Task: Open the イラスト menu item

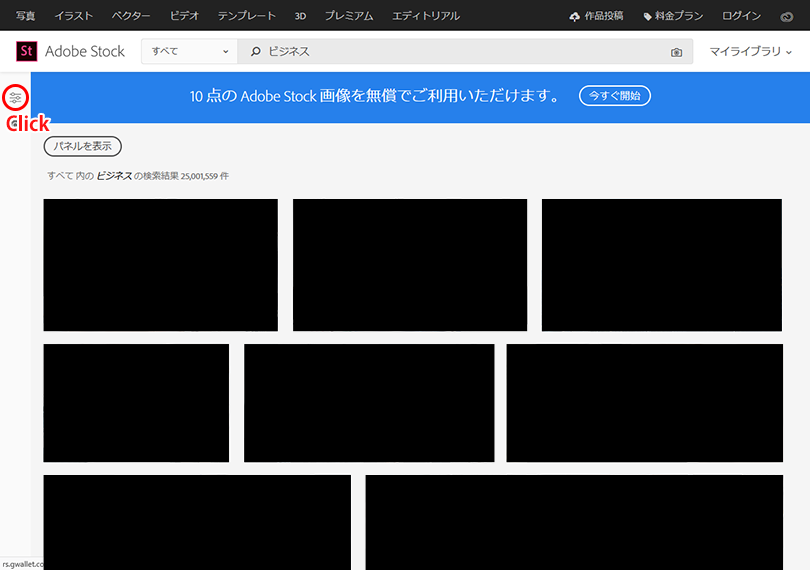Action: pos(74,16)
